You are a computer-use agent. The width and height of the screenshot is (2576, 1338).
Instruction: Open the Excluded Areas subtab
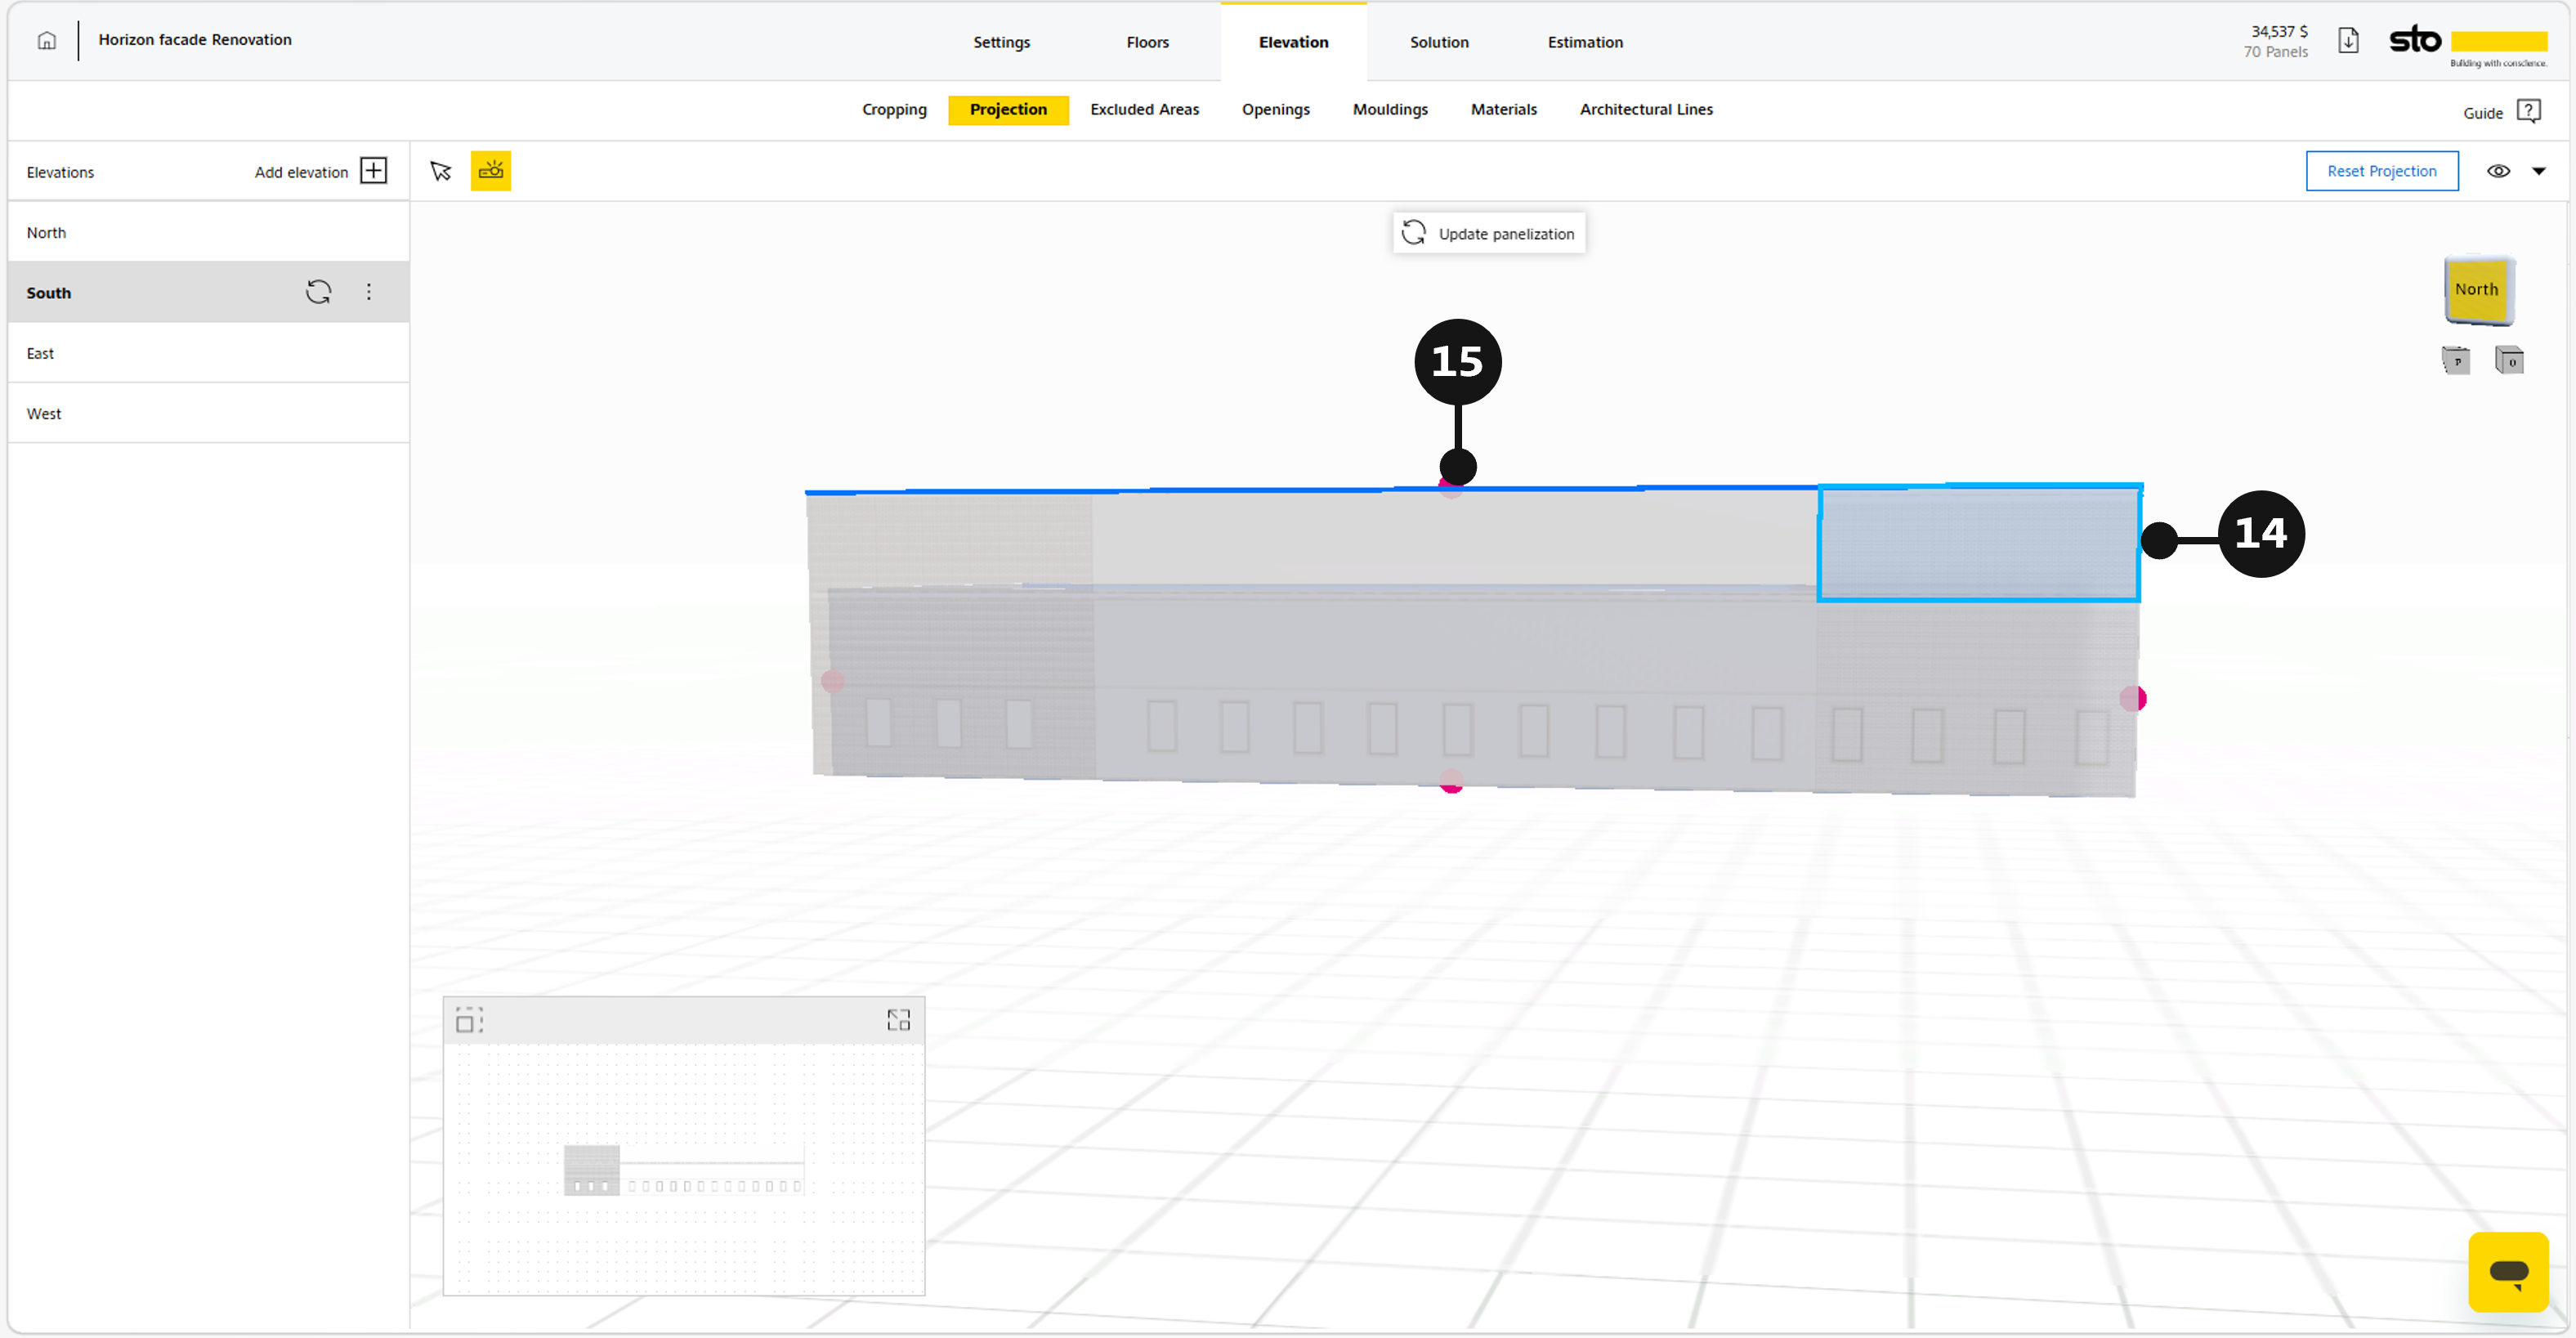tap(1144, 109)
